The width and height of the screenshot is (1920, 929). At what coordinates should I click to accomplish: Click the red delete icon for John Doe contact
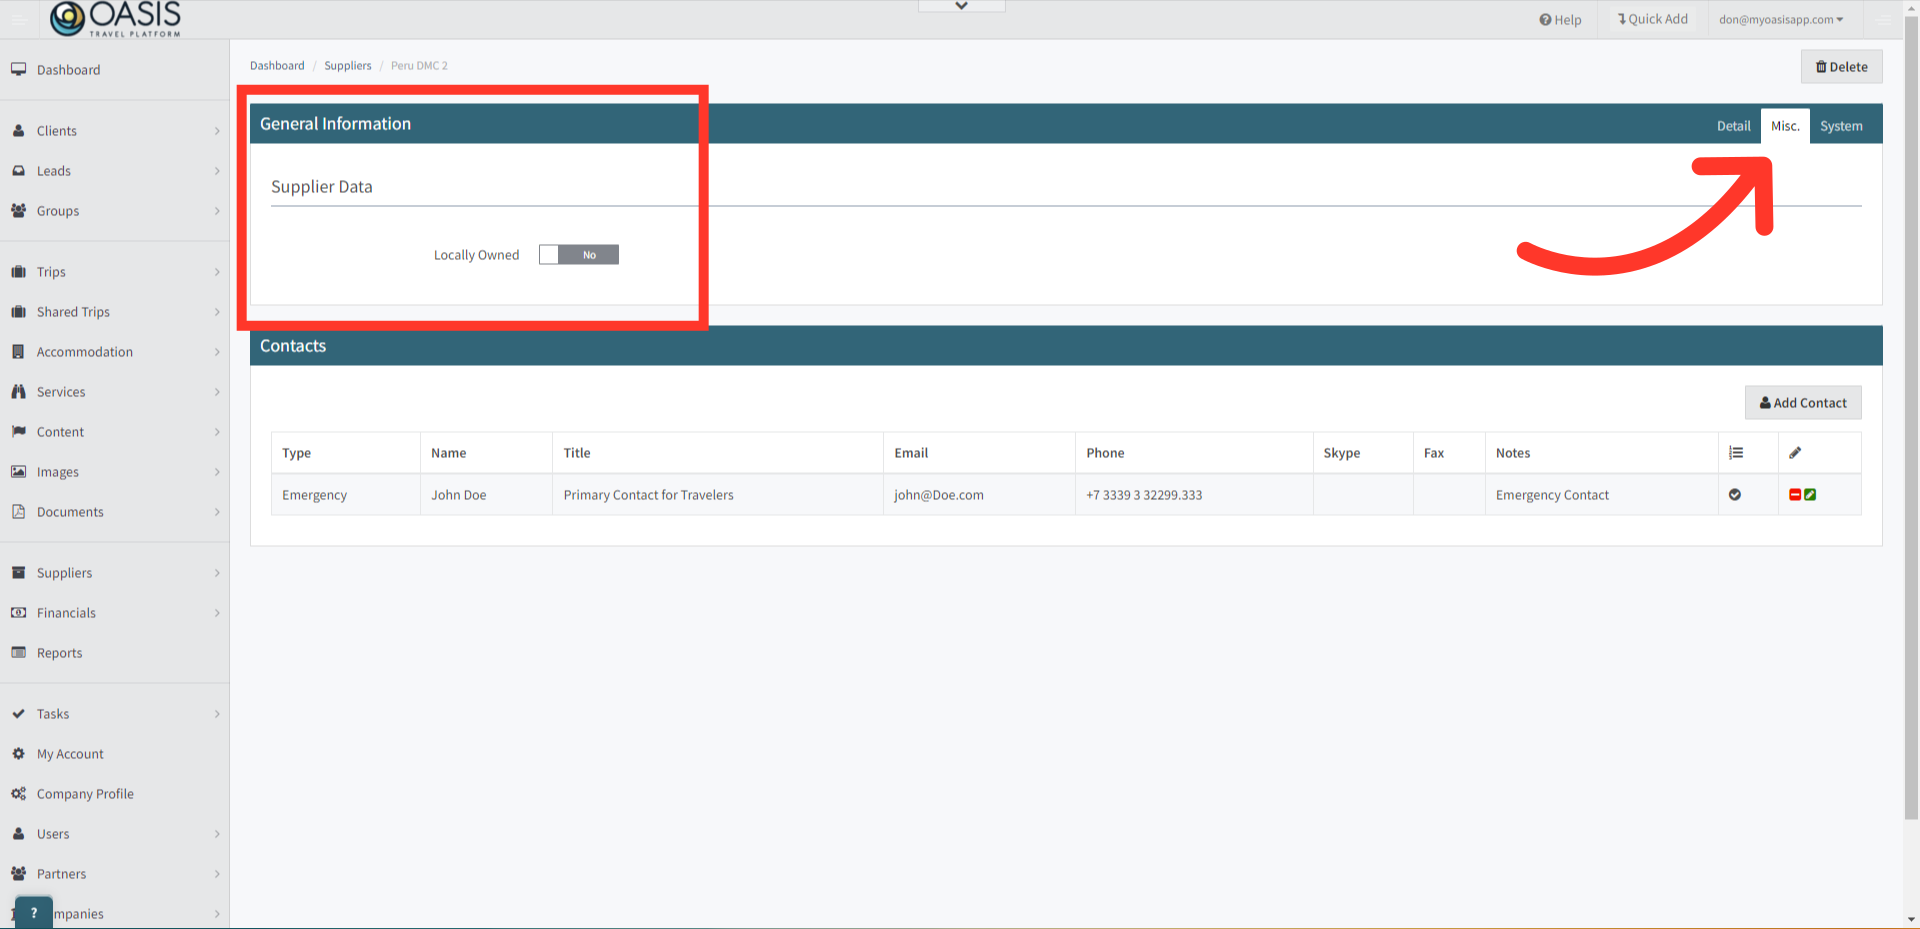pyautogui.click(x=1795, y=495)
